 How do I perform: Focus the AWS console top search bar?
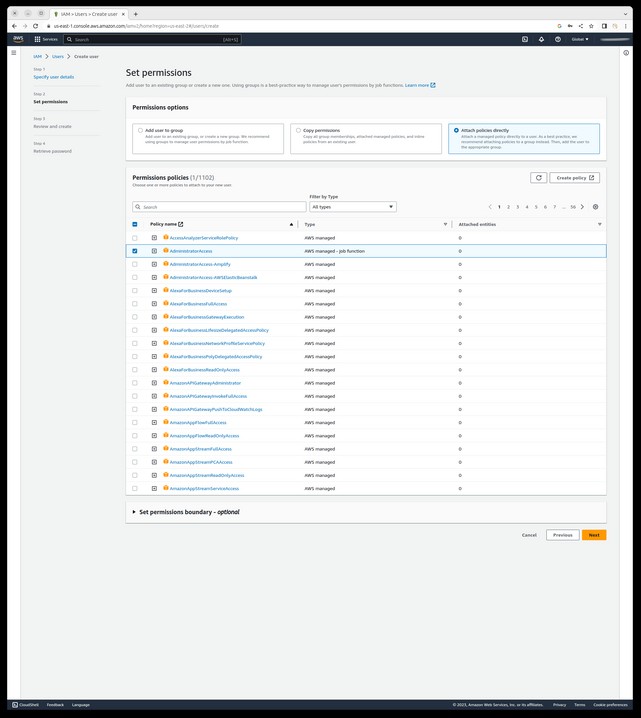pyautogui.click(x=152, y=39)
